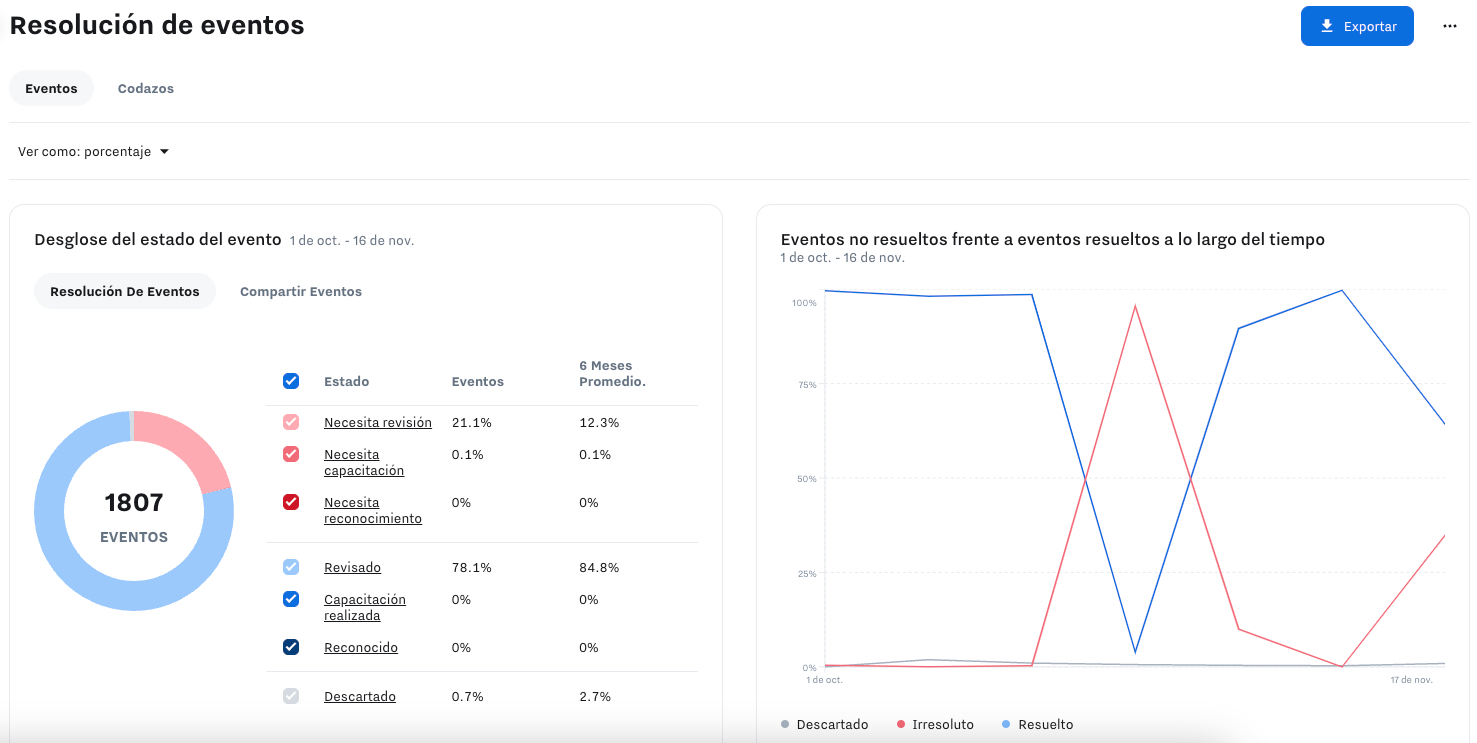Image resolution: width=1477 pixels, height=743 pixels.
Task: Click the 21.1% value for Necesita revisión
Action: (x=472, y=422)
